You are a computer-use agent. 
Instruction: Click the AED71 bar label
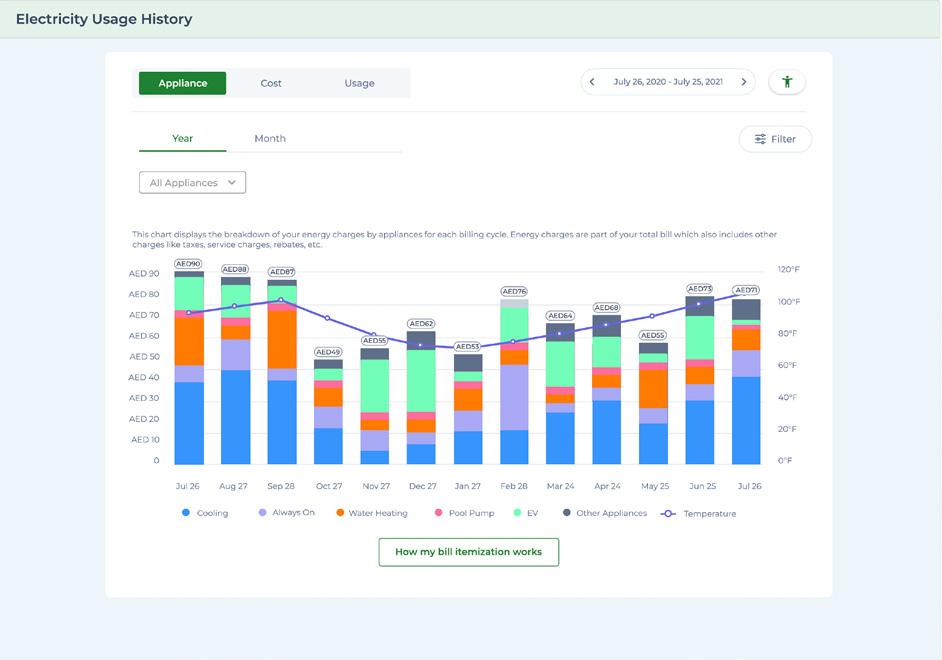[x=746, y=290]
